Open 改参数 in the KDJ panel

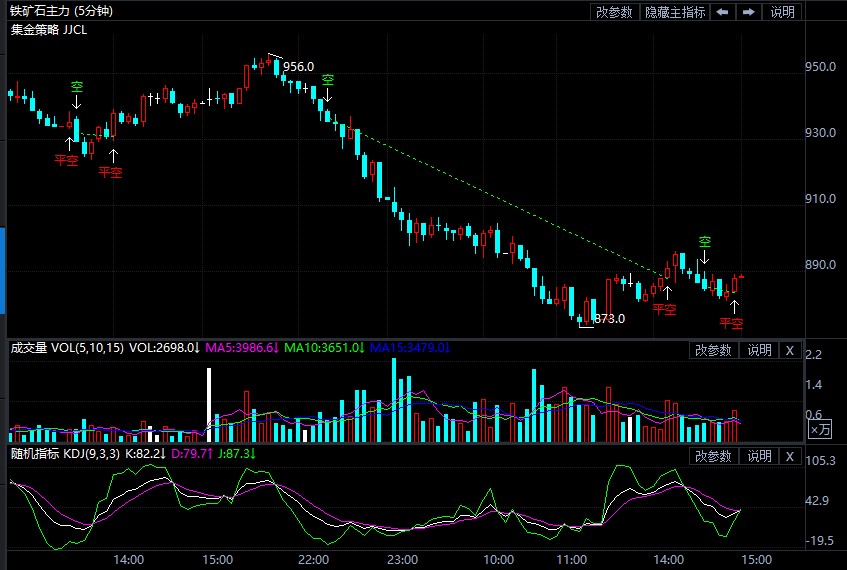pos(714,456)
